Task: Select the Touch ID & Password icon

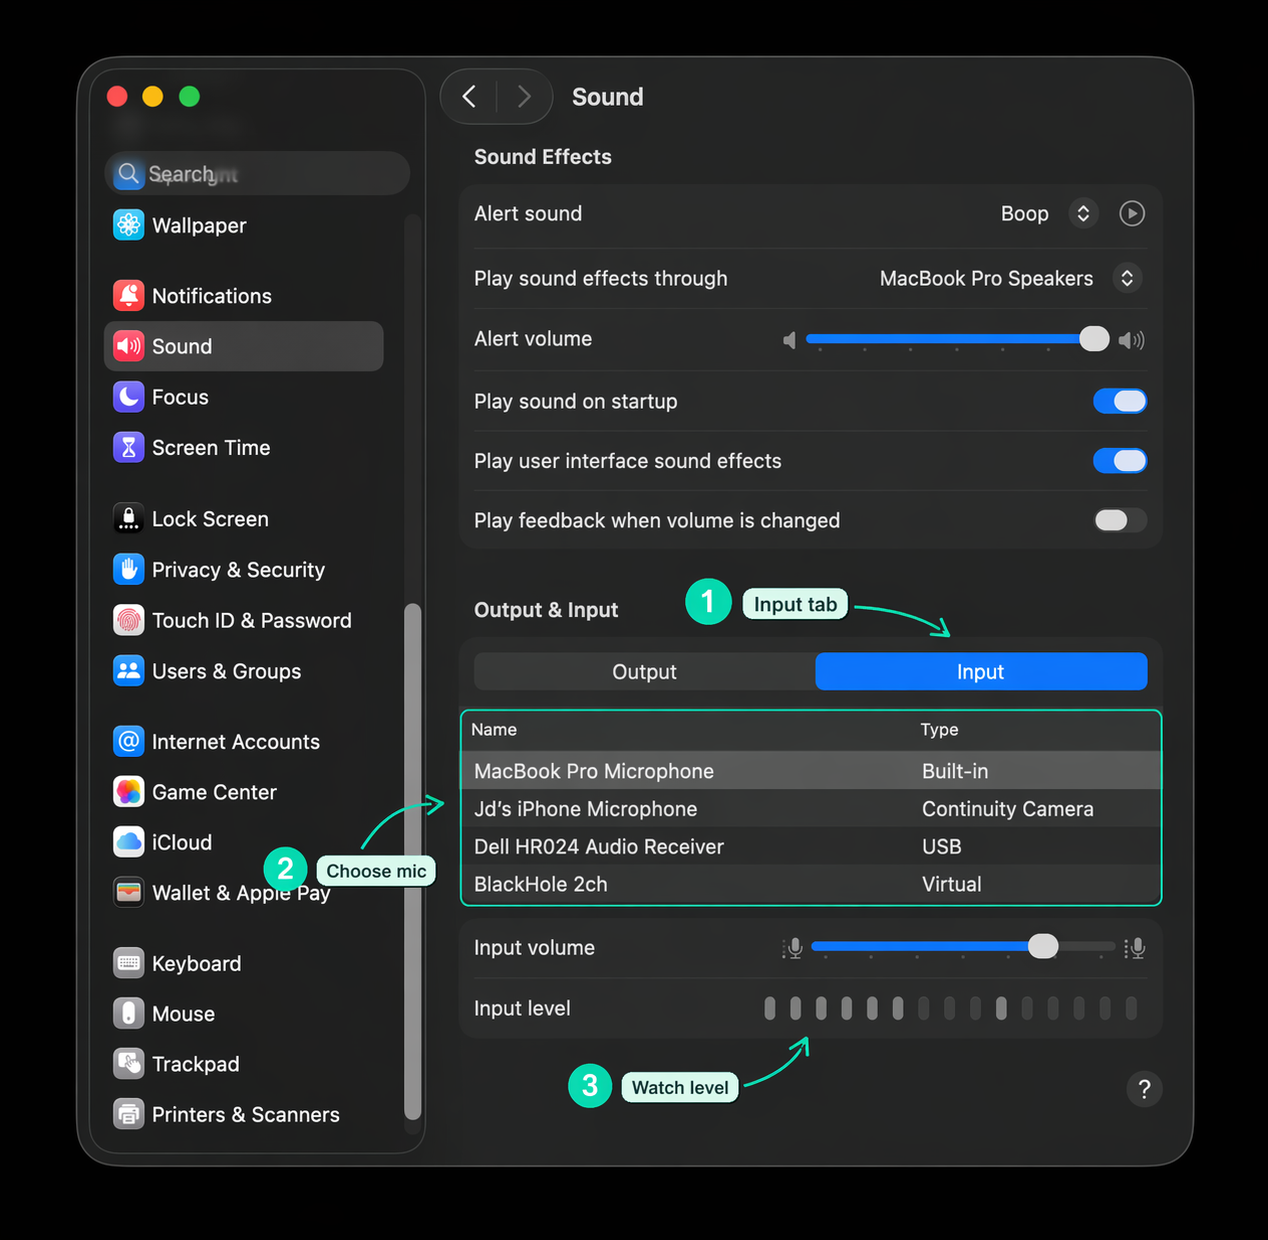Action: point(129,620)
